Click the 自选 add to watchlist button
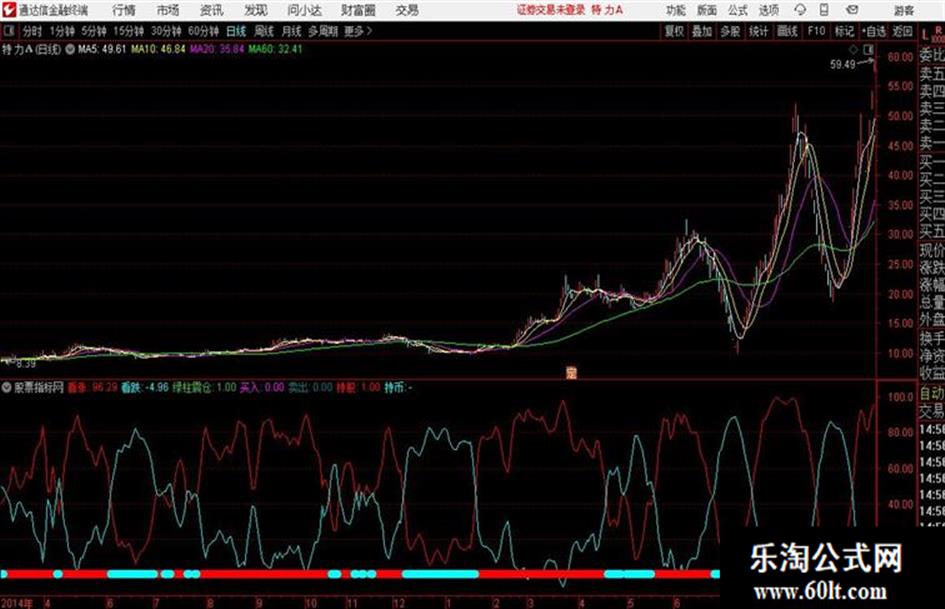 [x=874, y=31]
